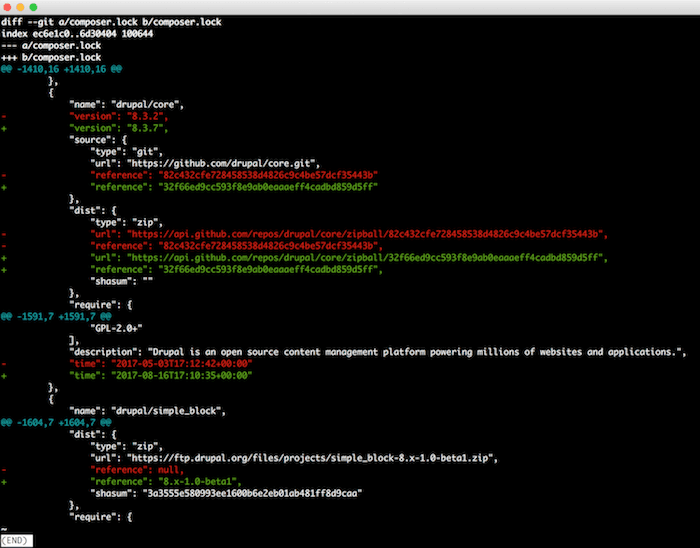
Task: Click the "type": "git" line
Action: (x=127, y=152)
